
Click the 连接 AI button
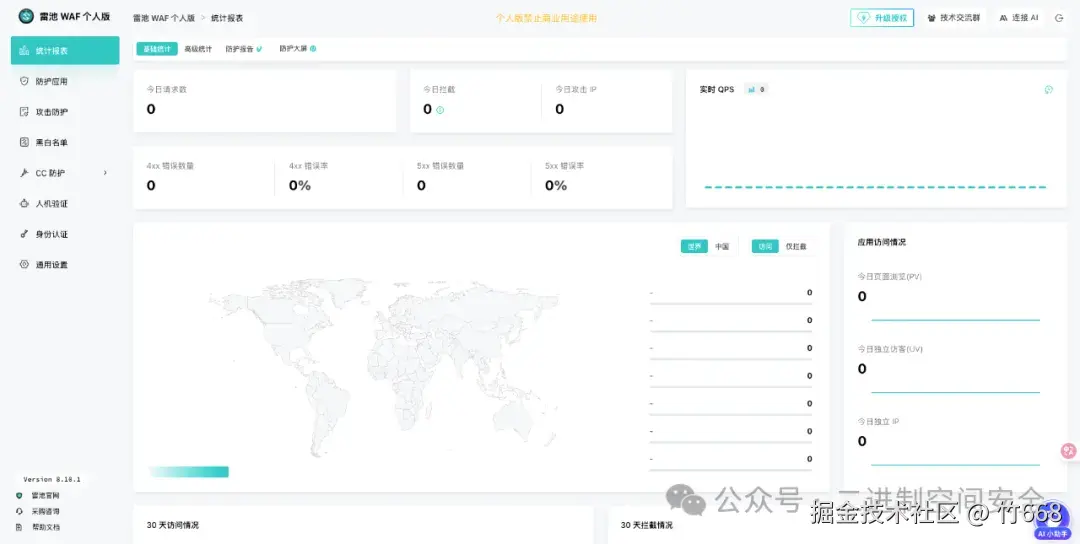pos(1019,18)
